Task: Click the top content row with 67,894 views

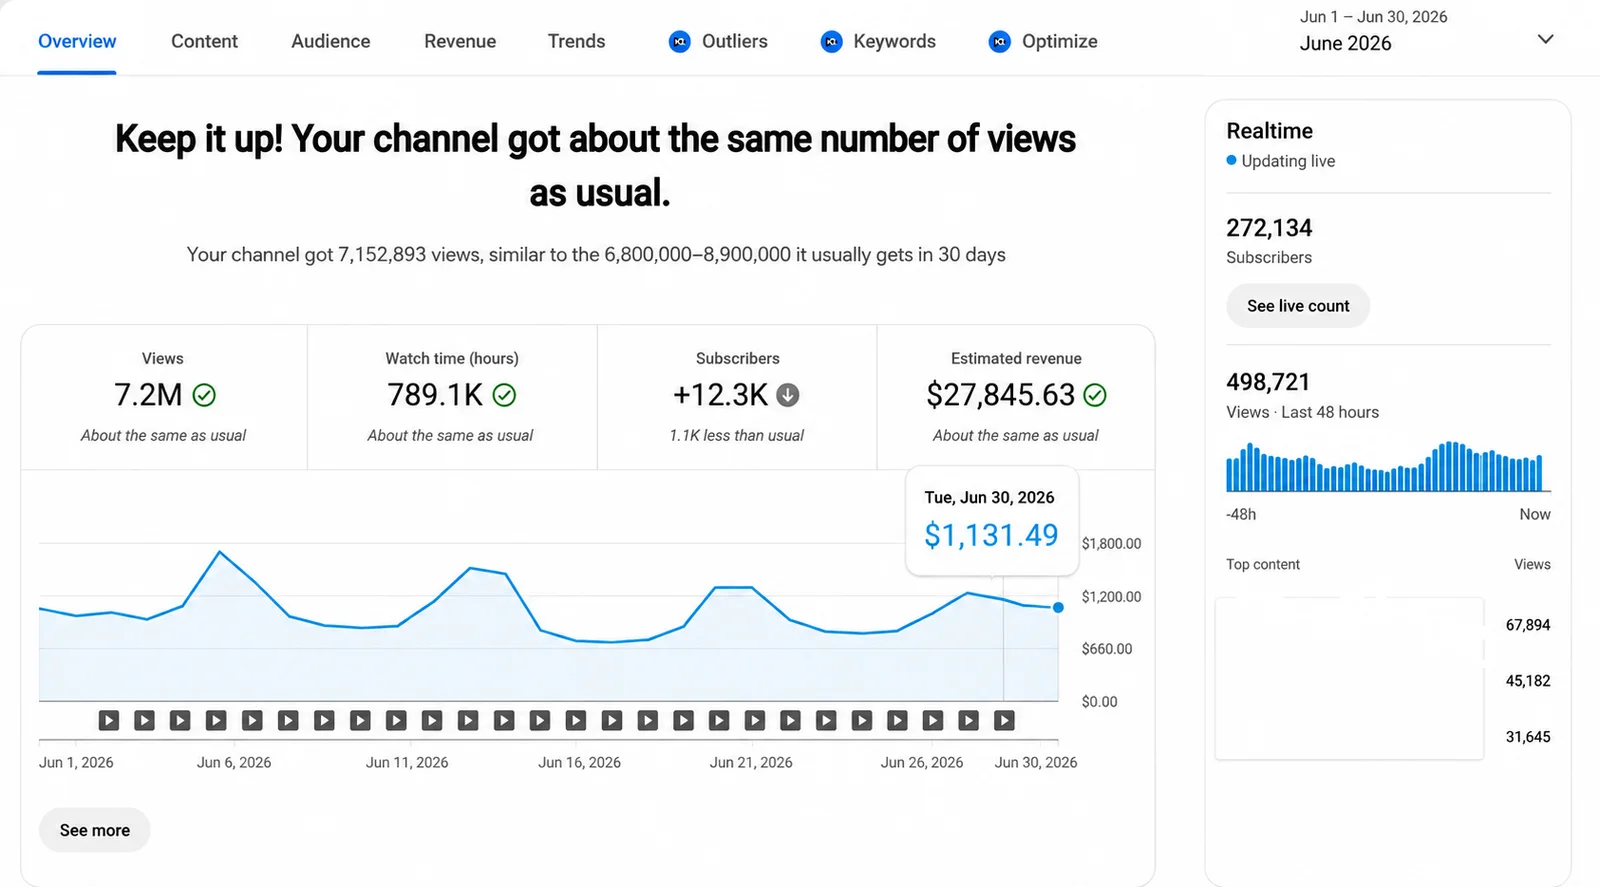Action: (x=1383, y=625)
